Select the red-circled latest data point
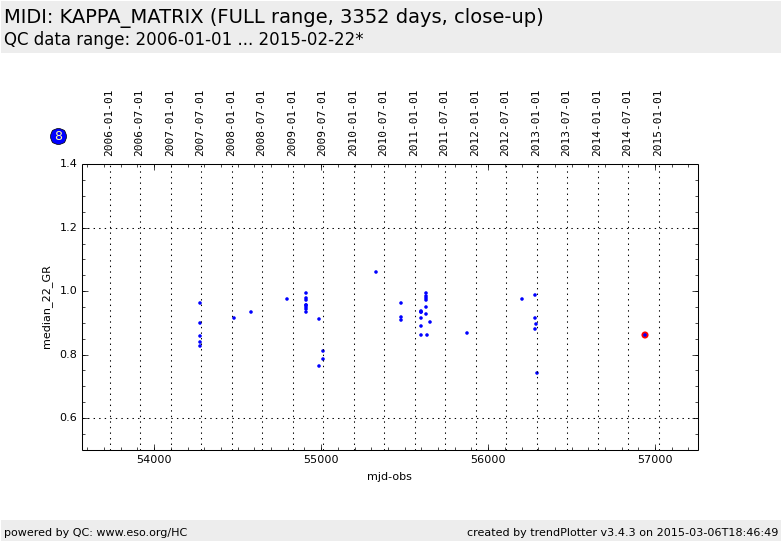 tap(645, 335)
